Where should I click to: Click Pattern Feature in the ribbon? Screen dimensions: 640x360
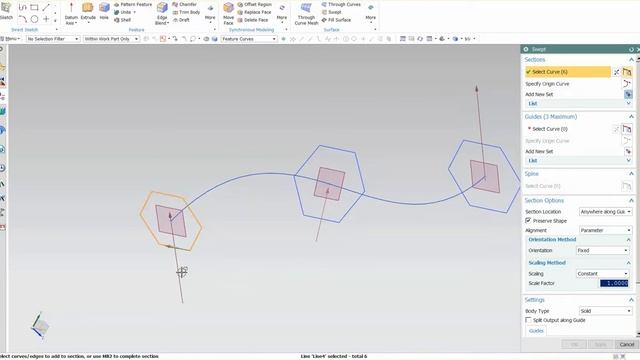133,4
